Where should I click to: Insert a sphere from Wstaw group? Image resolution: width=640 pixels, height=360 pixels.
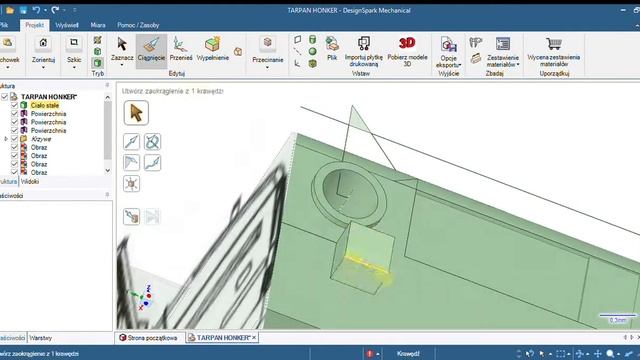312,51
